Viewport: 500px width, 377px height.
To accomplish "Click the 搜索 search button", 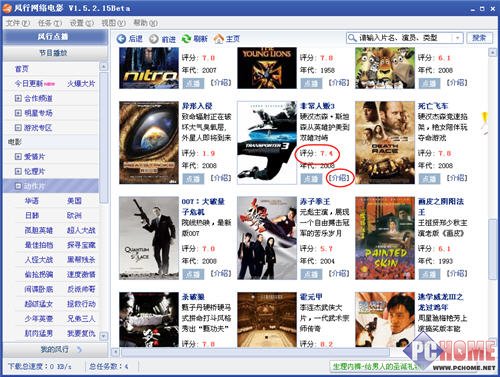I will click(479, 38).
